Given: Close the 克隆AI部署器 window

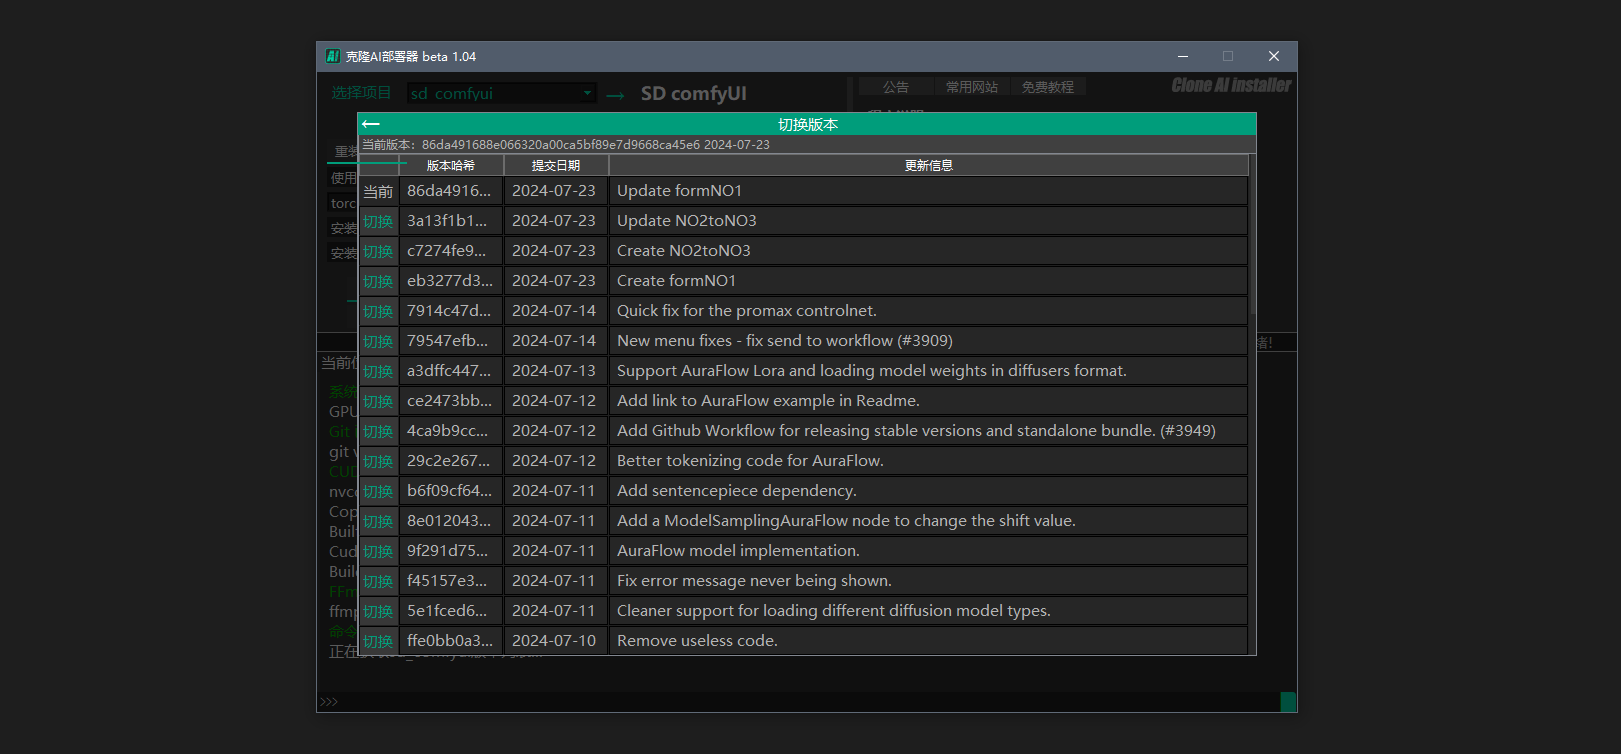Looking at the screenshot, I should (x=1273, y=56).
